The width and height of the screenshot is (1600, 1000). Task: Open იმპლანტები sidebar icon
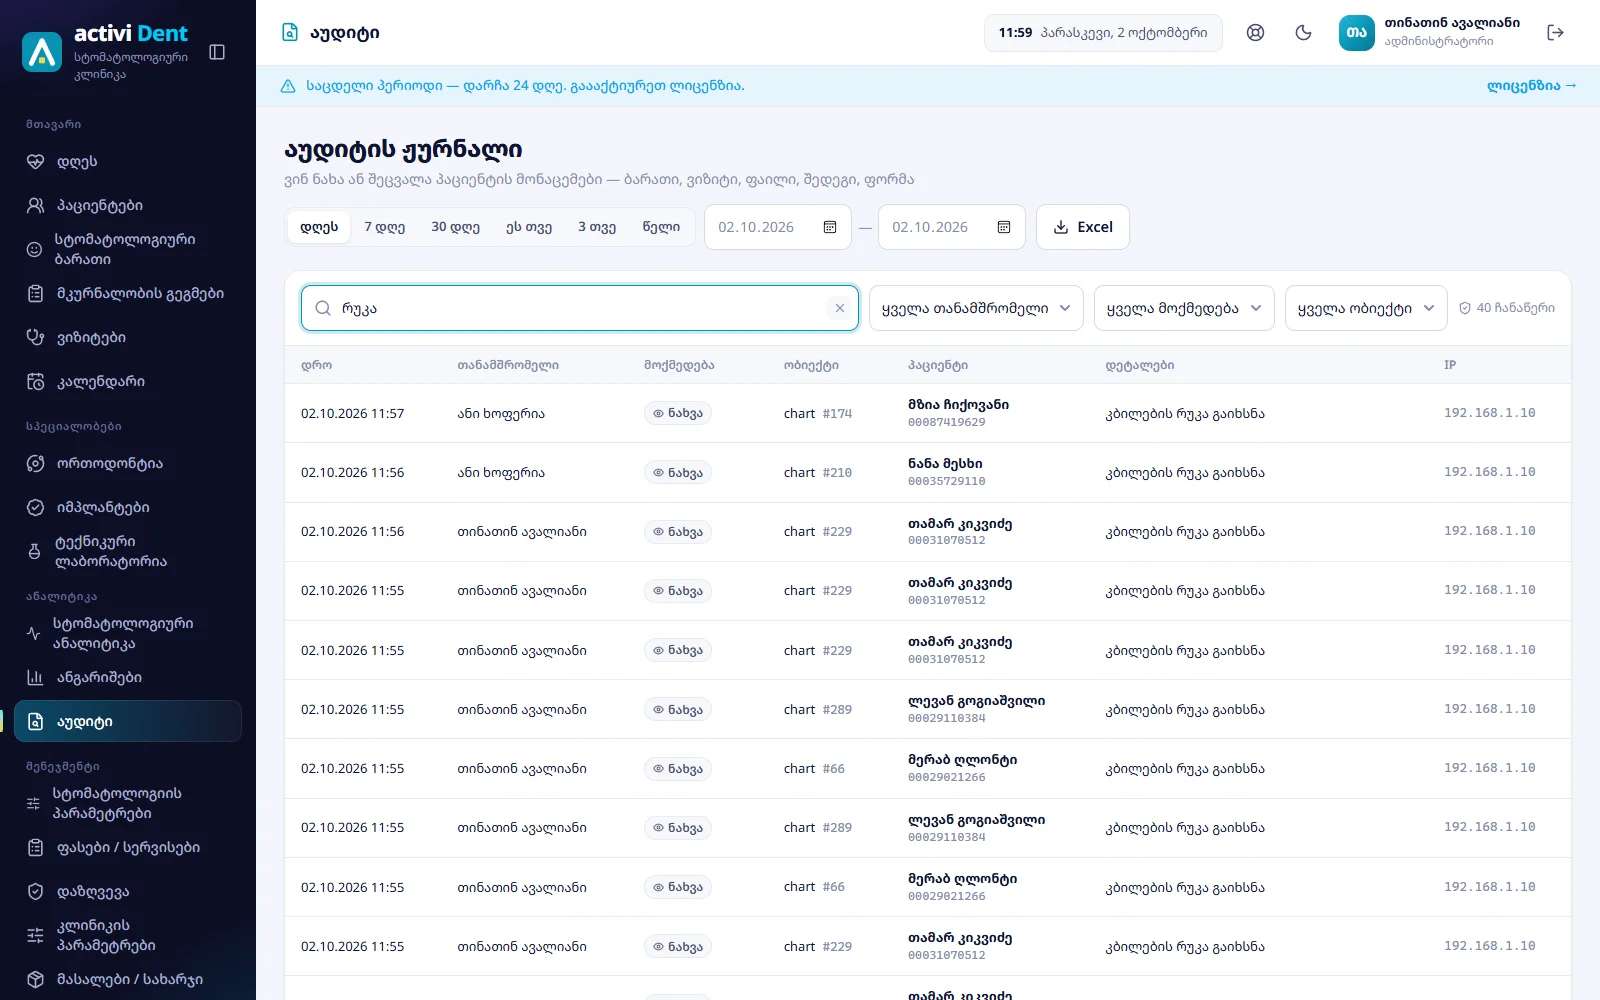tap(35, 507)
